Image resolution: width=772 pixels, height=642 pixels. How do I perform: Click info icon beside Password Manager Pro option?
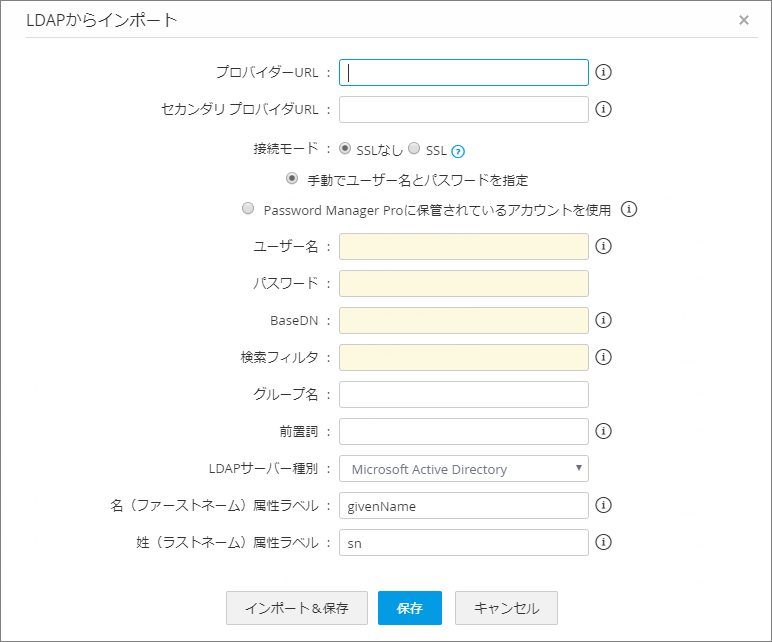click(629, 210)
